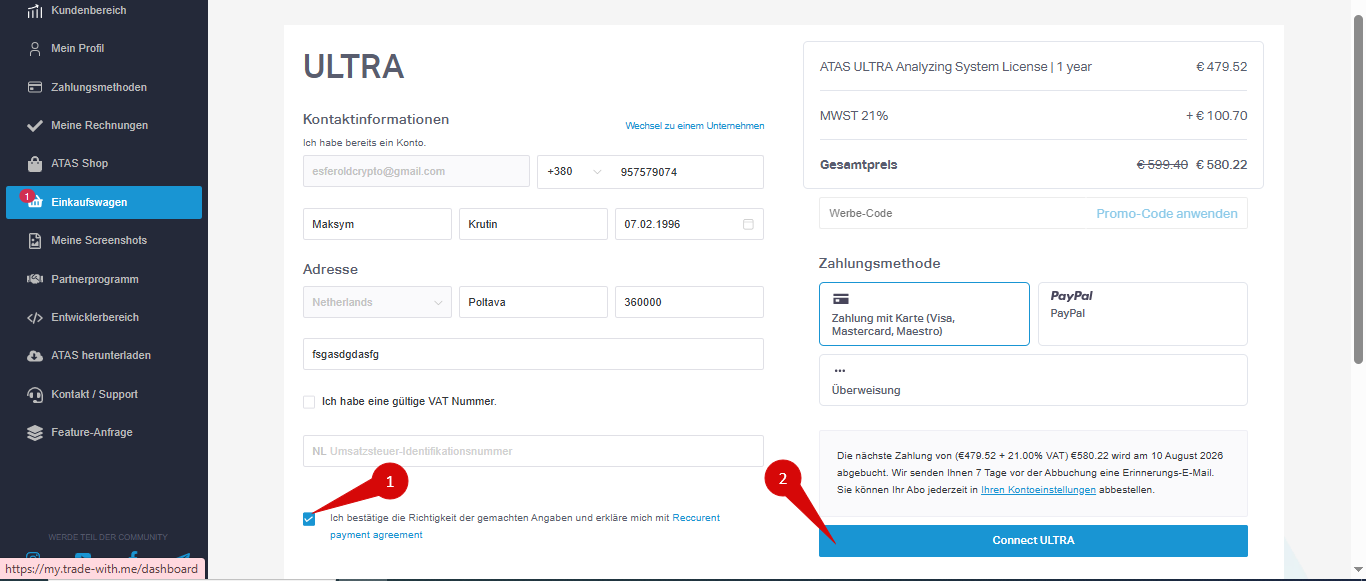The image size is (1366, 581).
Task: Click Wechsel zu einem Unternehmen link
Action: coord(695,126)
